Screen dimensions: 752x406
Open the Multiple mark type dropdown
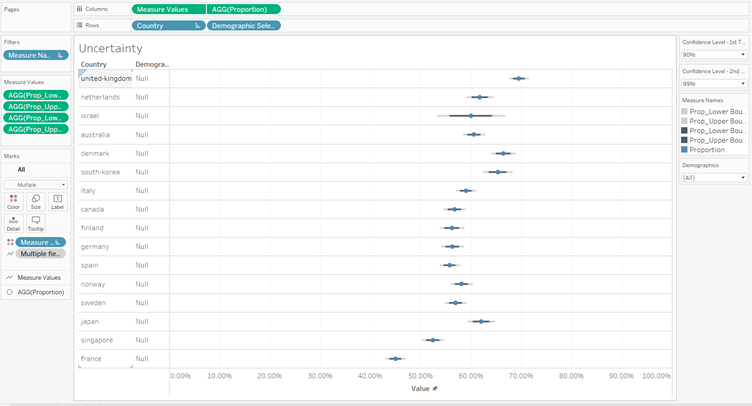pos(36,185)
